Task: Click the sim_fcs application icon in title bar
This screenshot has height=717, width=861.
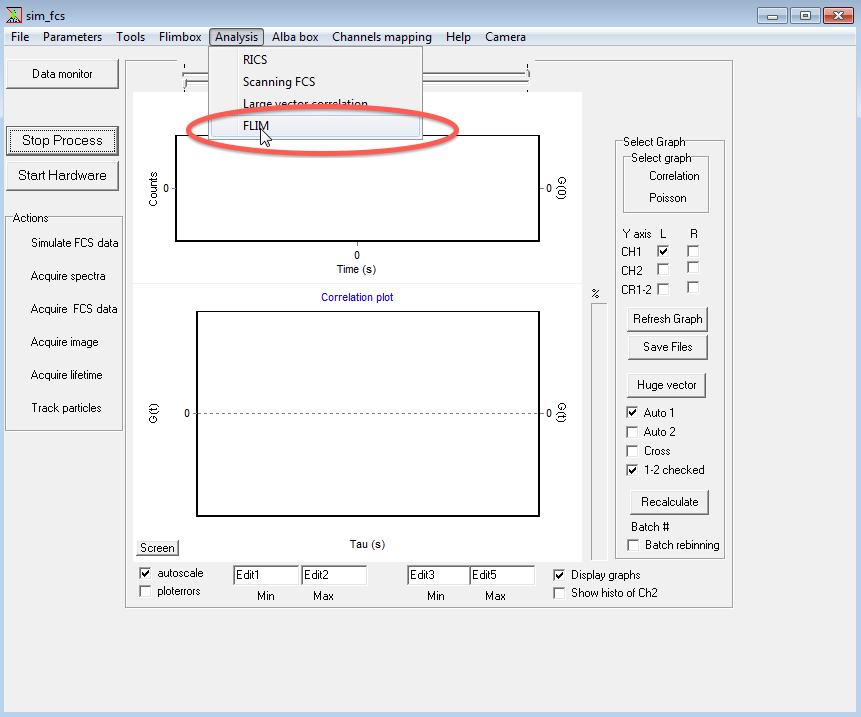Action: [x=13, y=15]
